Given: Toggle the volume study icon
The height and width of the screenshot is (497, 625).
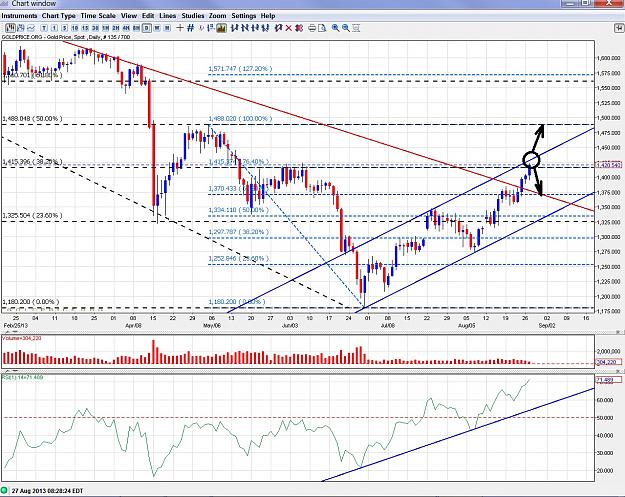Looking at the screenshot, I should [x=220, y=28].
